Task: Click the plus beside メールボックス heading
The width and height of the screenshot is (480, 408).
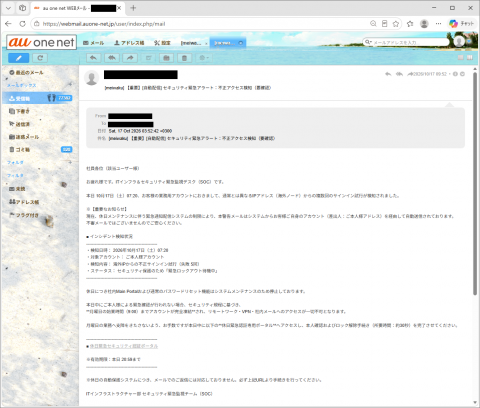Action: click(x=70, y=84)
